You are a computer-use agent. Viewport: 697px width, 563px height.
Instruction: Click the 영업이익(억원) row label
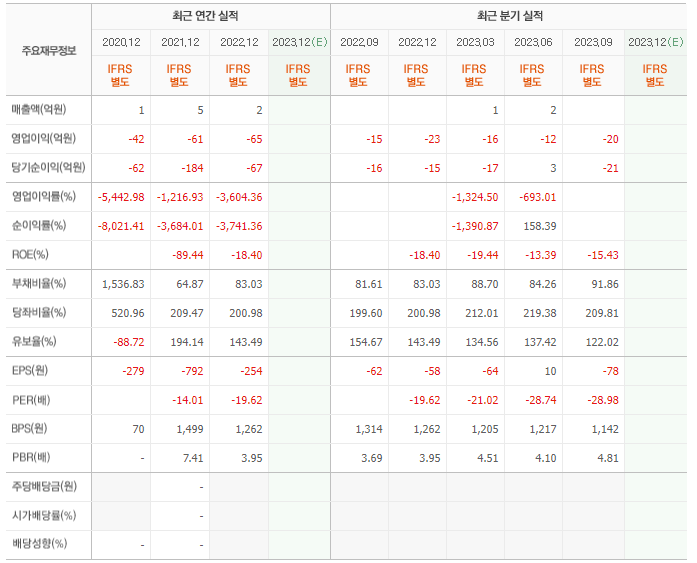44,138
